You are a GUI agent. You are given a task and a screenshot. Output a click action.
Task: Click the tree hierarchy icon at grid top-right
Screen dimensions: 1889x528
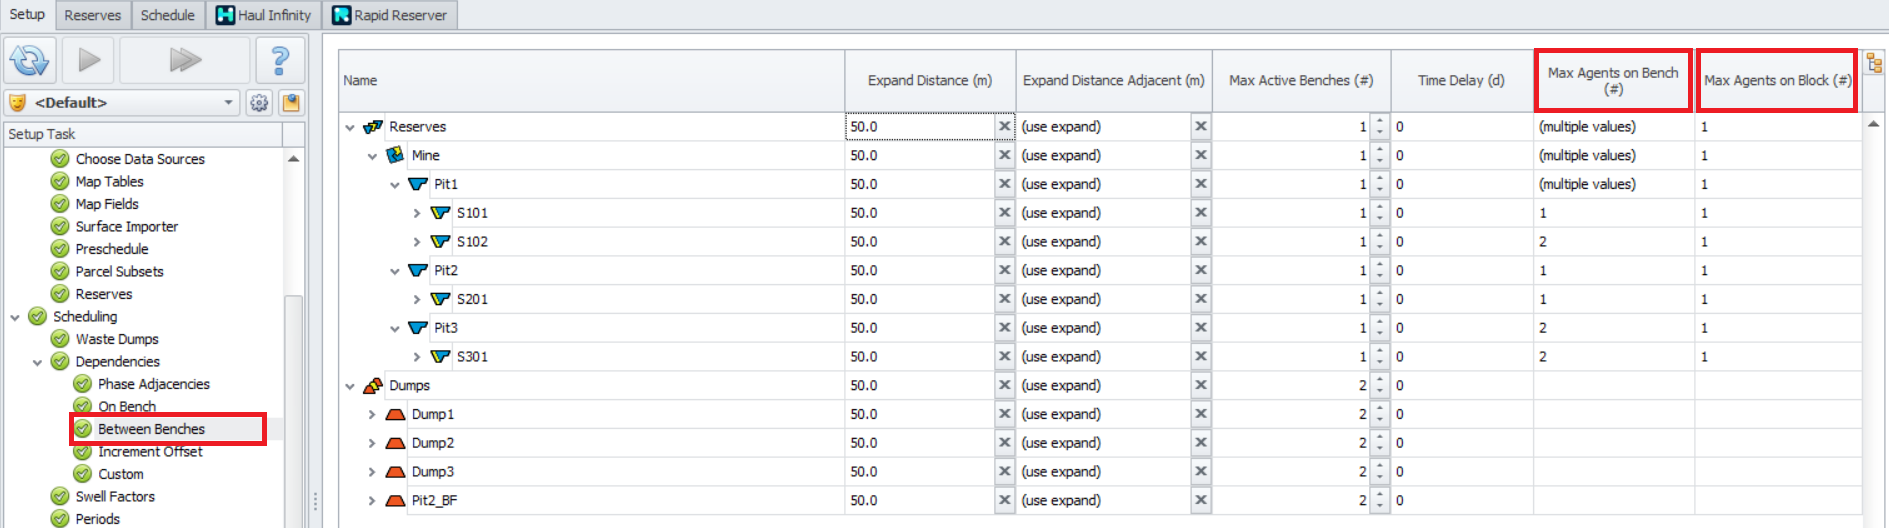click(1874, 64)
